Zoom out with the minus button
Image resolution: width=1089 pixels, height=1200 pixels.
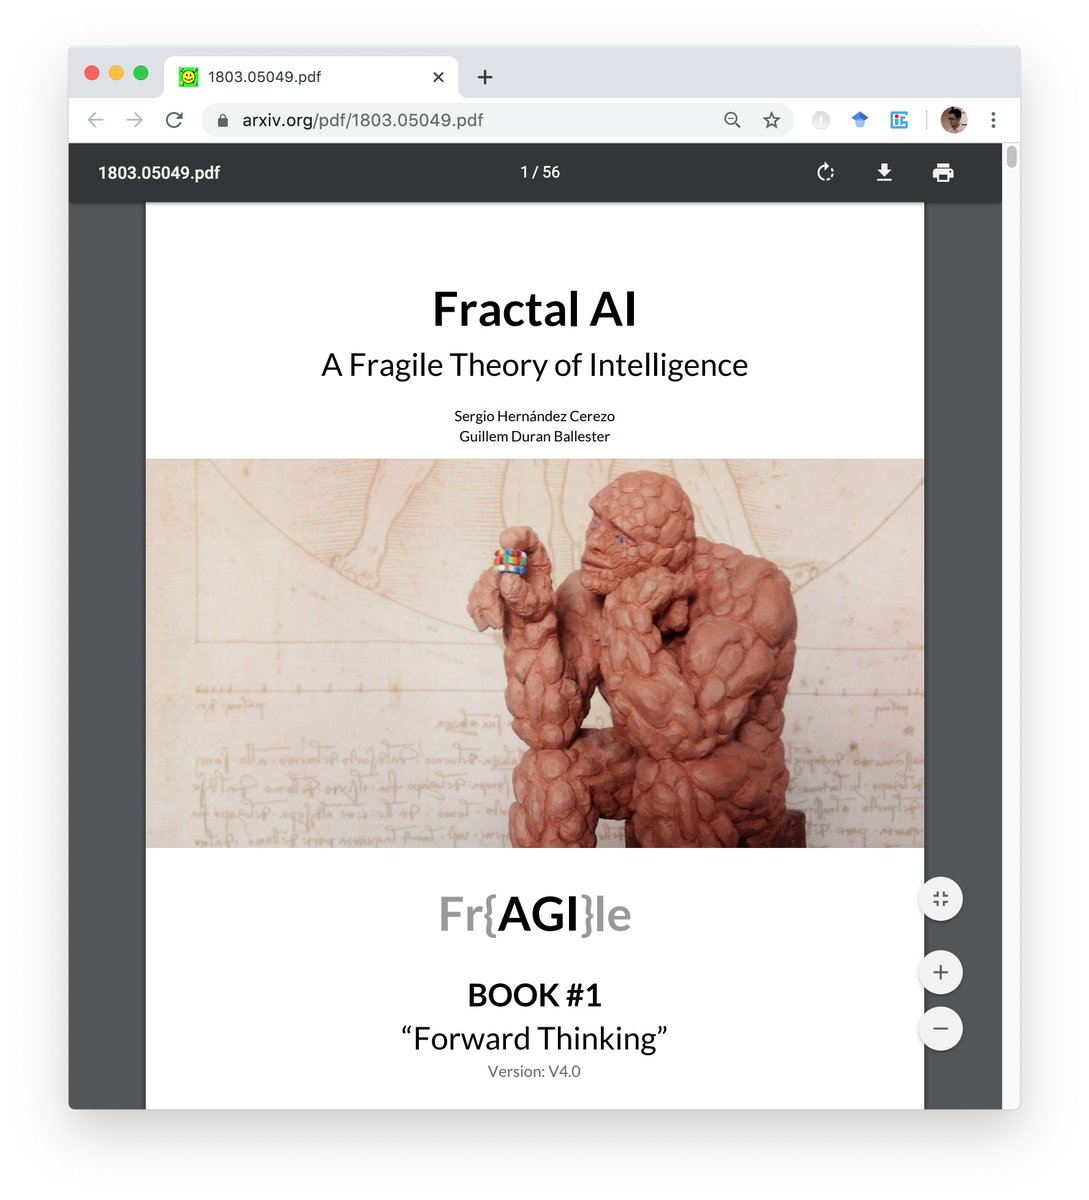pos(941,1028)
